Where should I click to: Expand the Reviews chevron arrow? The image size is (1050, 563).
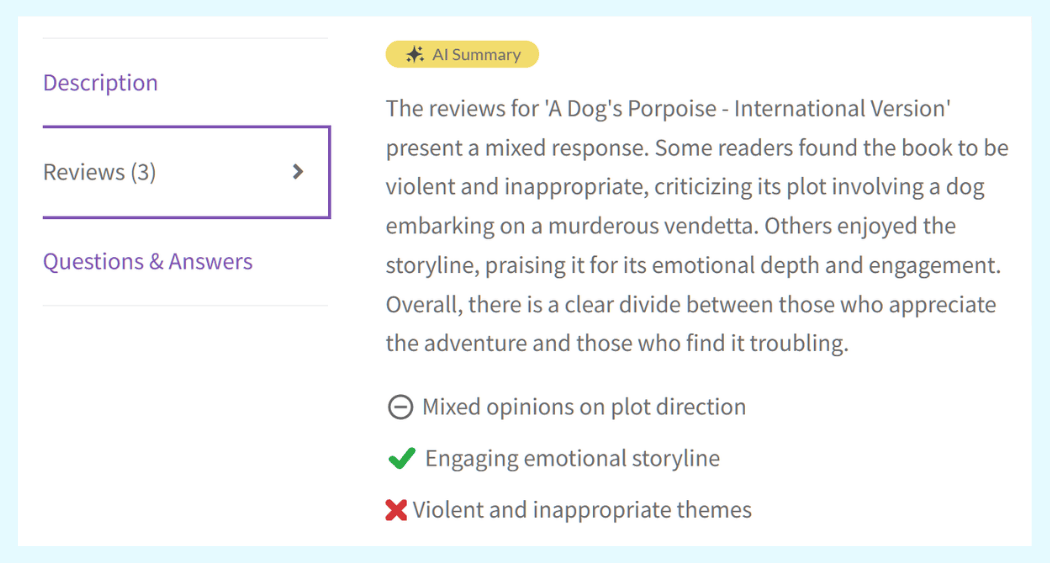click(297, 172)
